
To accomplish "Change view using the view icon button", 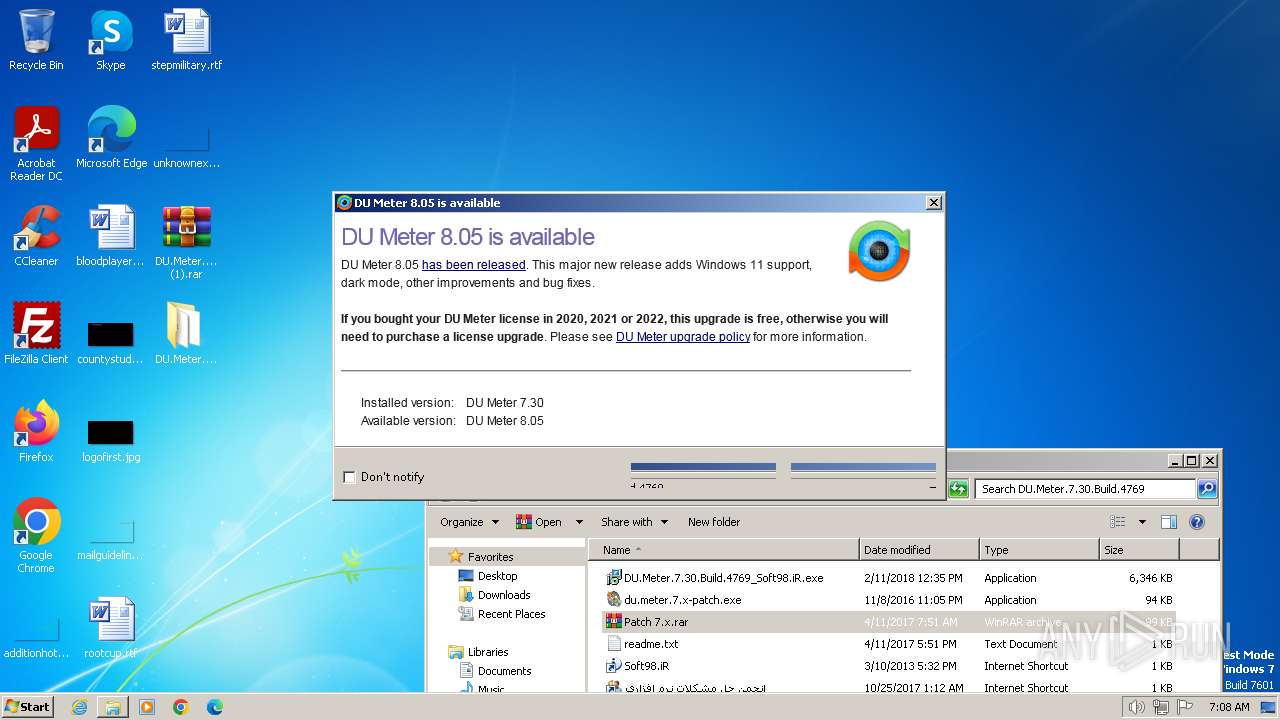I will coord(1118,522).
